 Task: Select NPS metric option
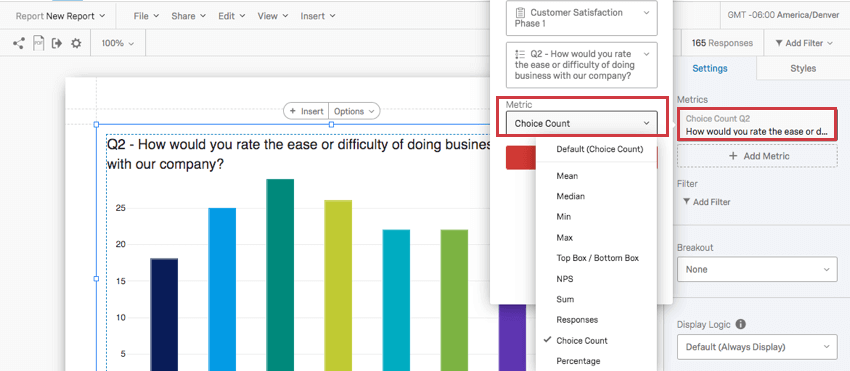click(564, 279)
